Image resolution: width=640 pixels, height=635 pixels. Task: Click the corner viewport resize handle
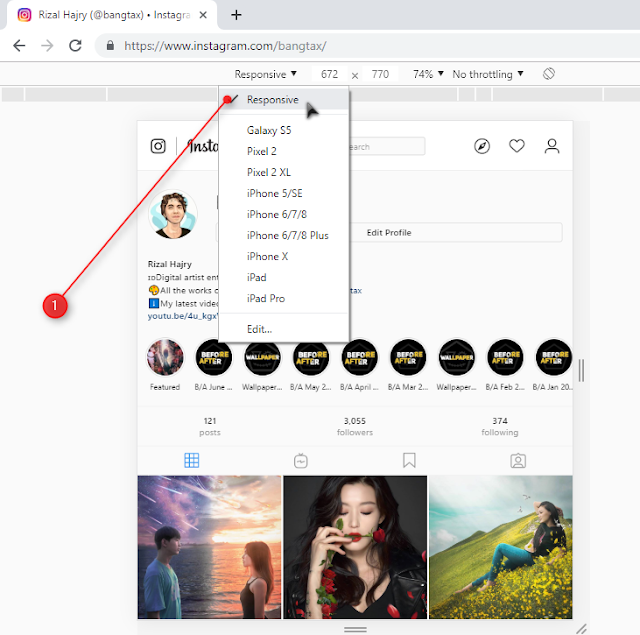(x=581, y=629)
